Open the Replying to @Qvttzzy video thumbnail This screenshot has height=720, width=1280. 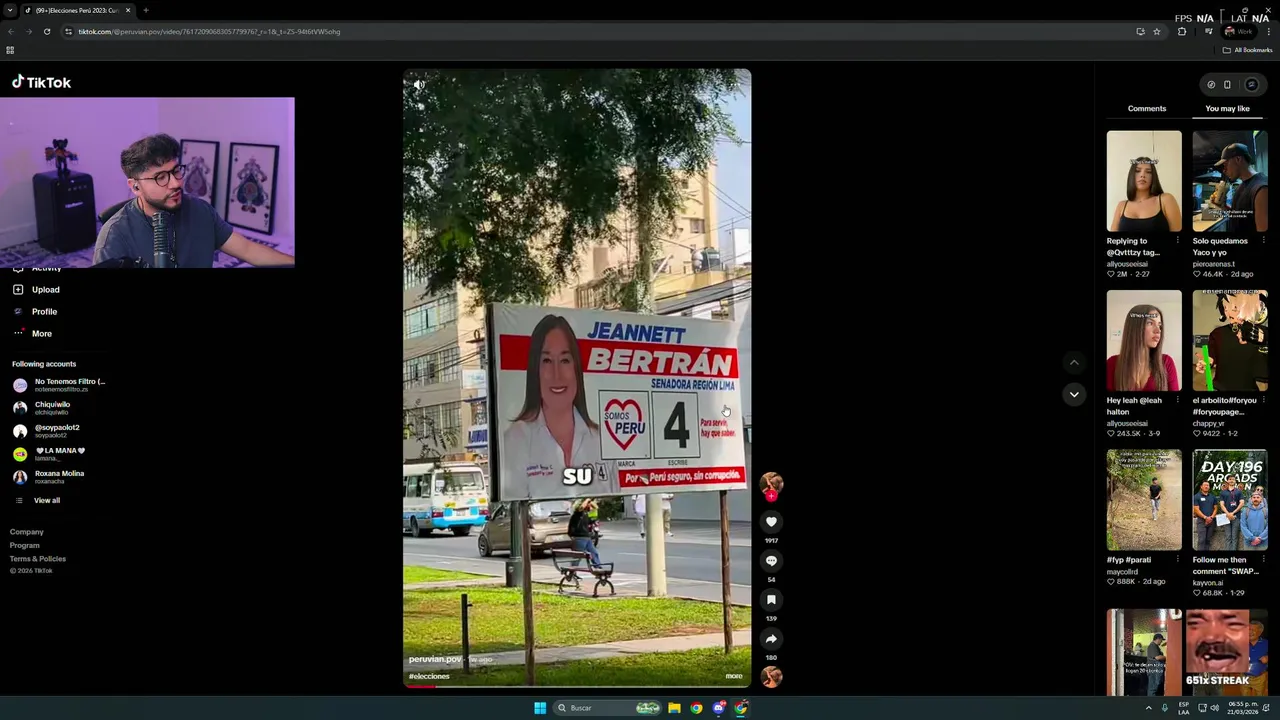[x=1144, y=181]
